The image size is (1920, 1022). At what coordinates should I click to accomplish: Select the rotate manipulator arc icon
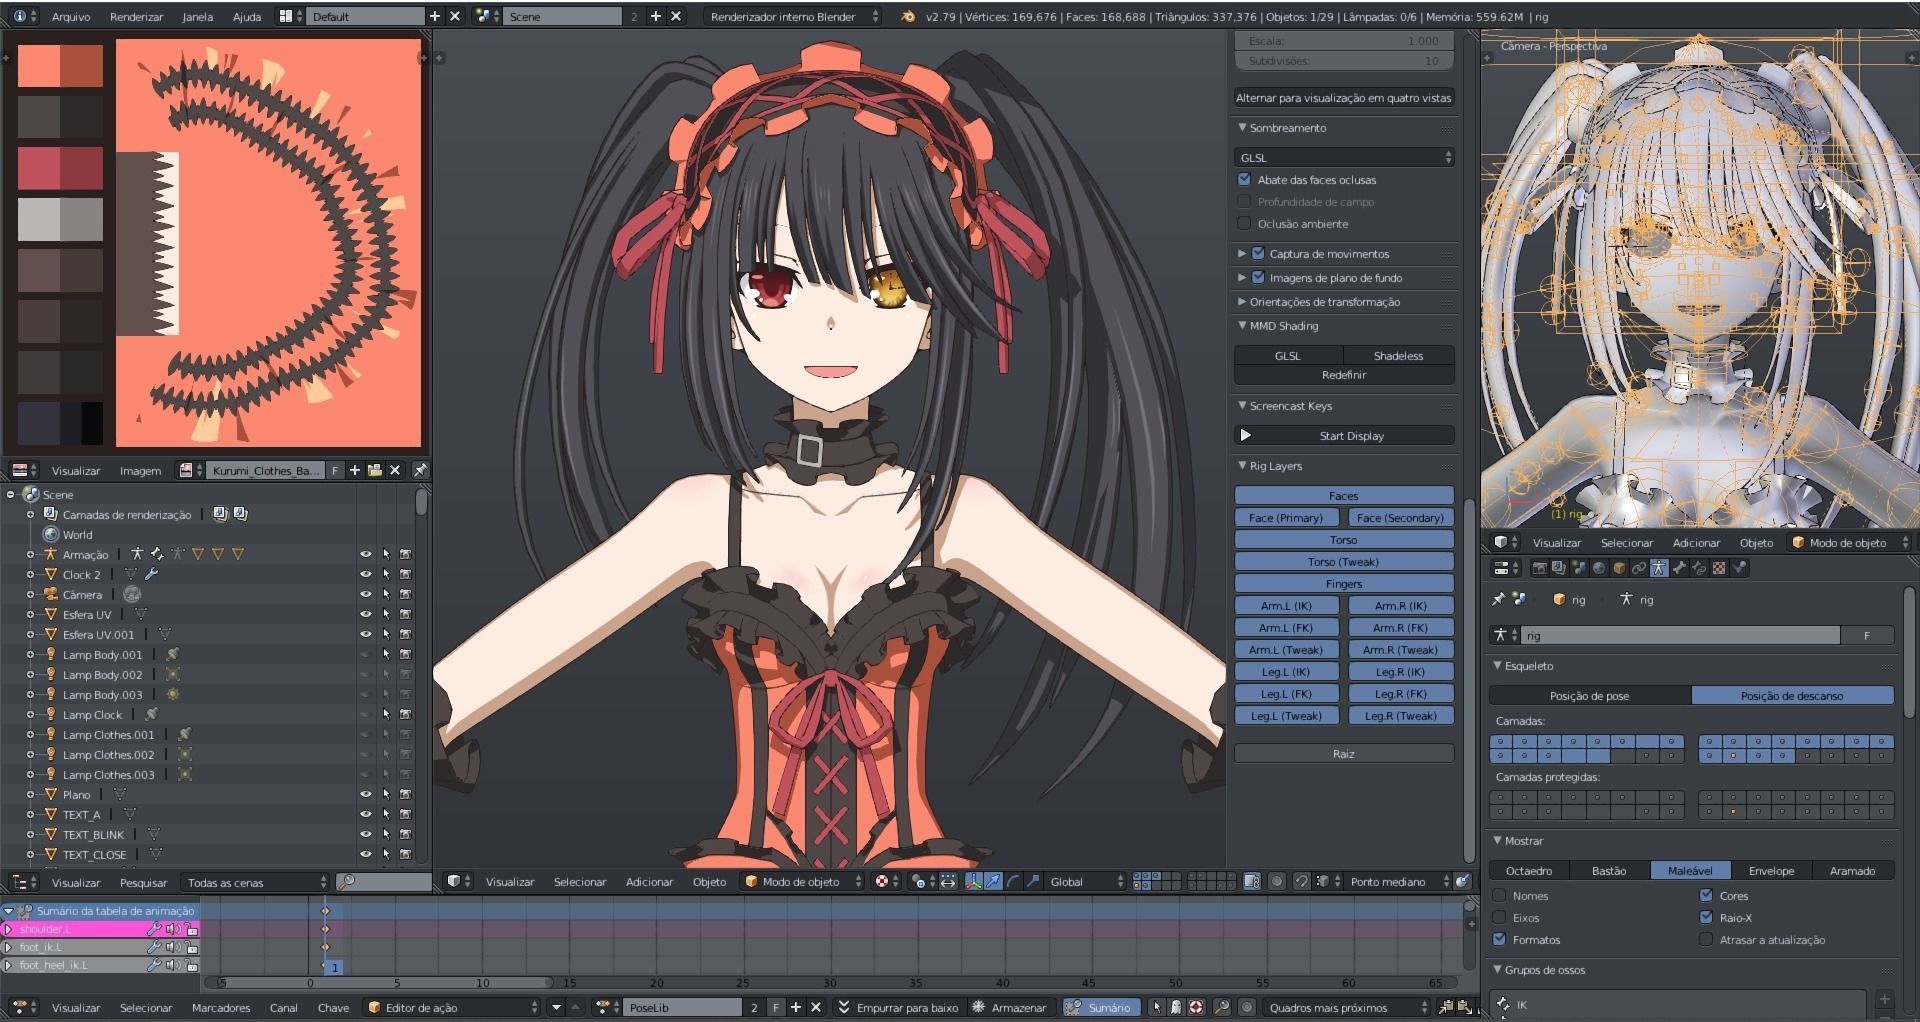pos(1012,881)
